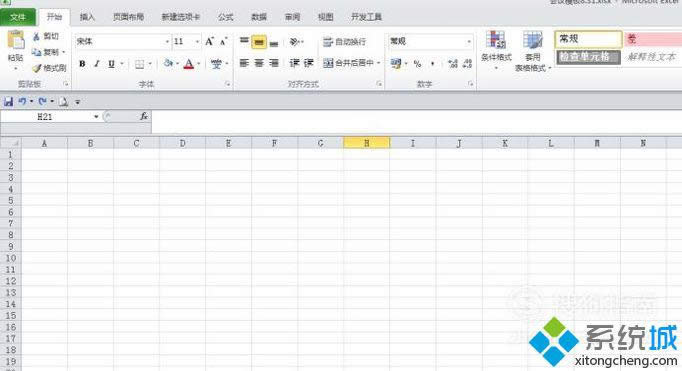This screenshot has height=371, width=682.
Task: Apply comma style
Action: (x=432, y=64)
